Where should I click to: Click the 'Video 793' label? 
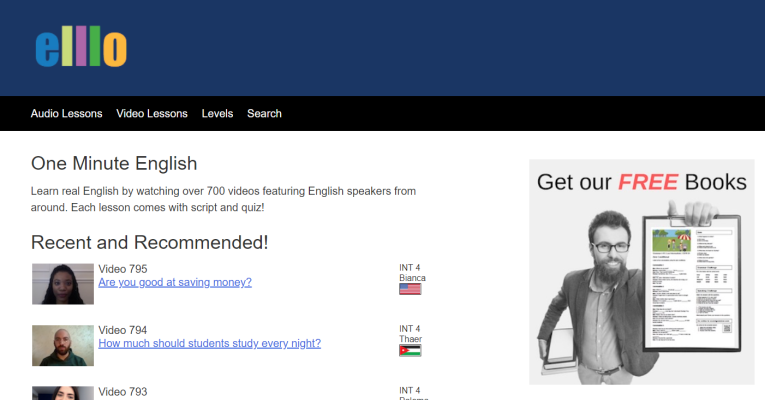(123, 392)
